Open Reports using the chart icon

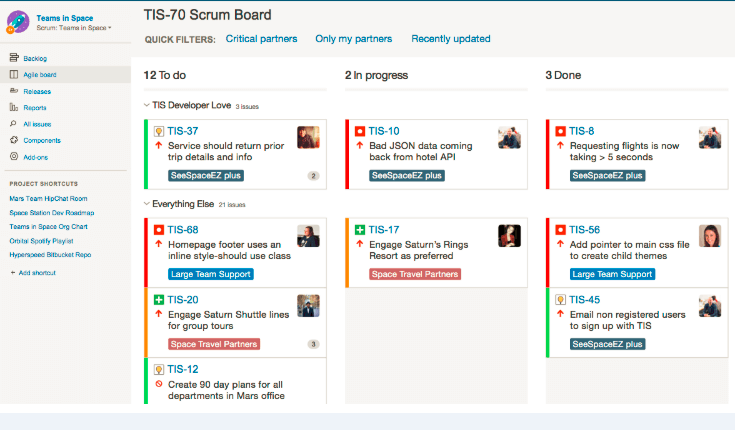click(14, 107)
